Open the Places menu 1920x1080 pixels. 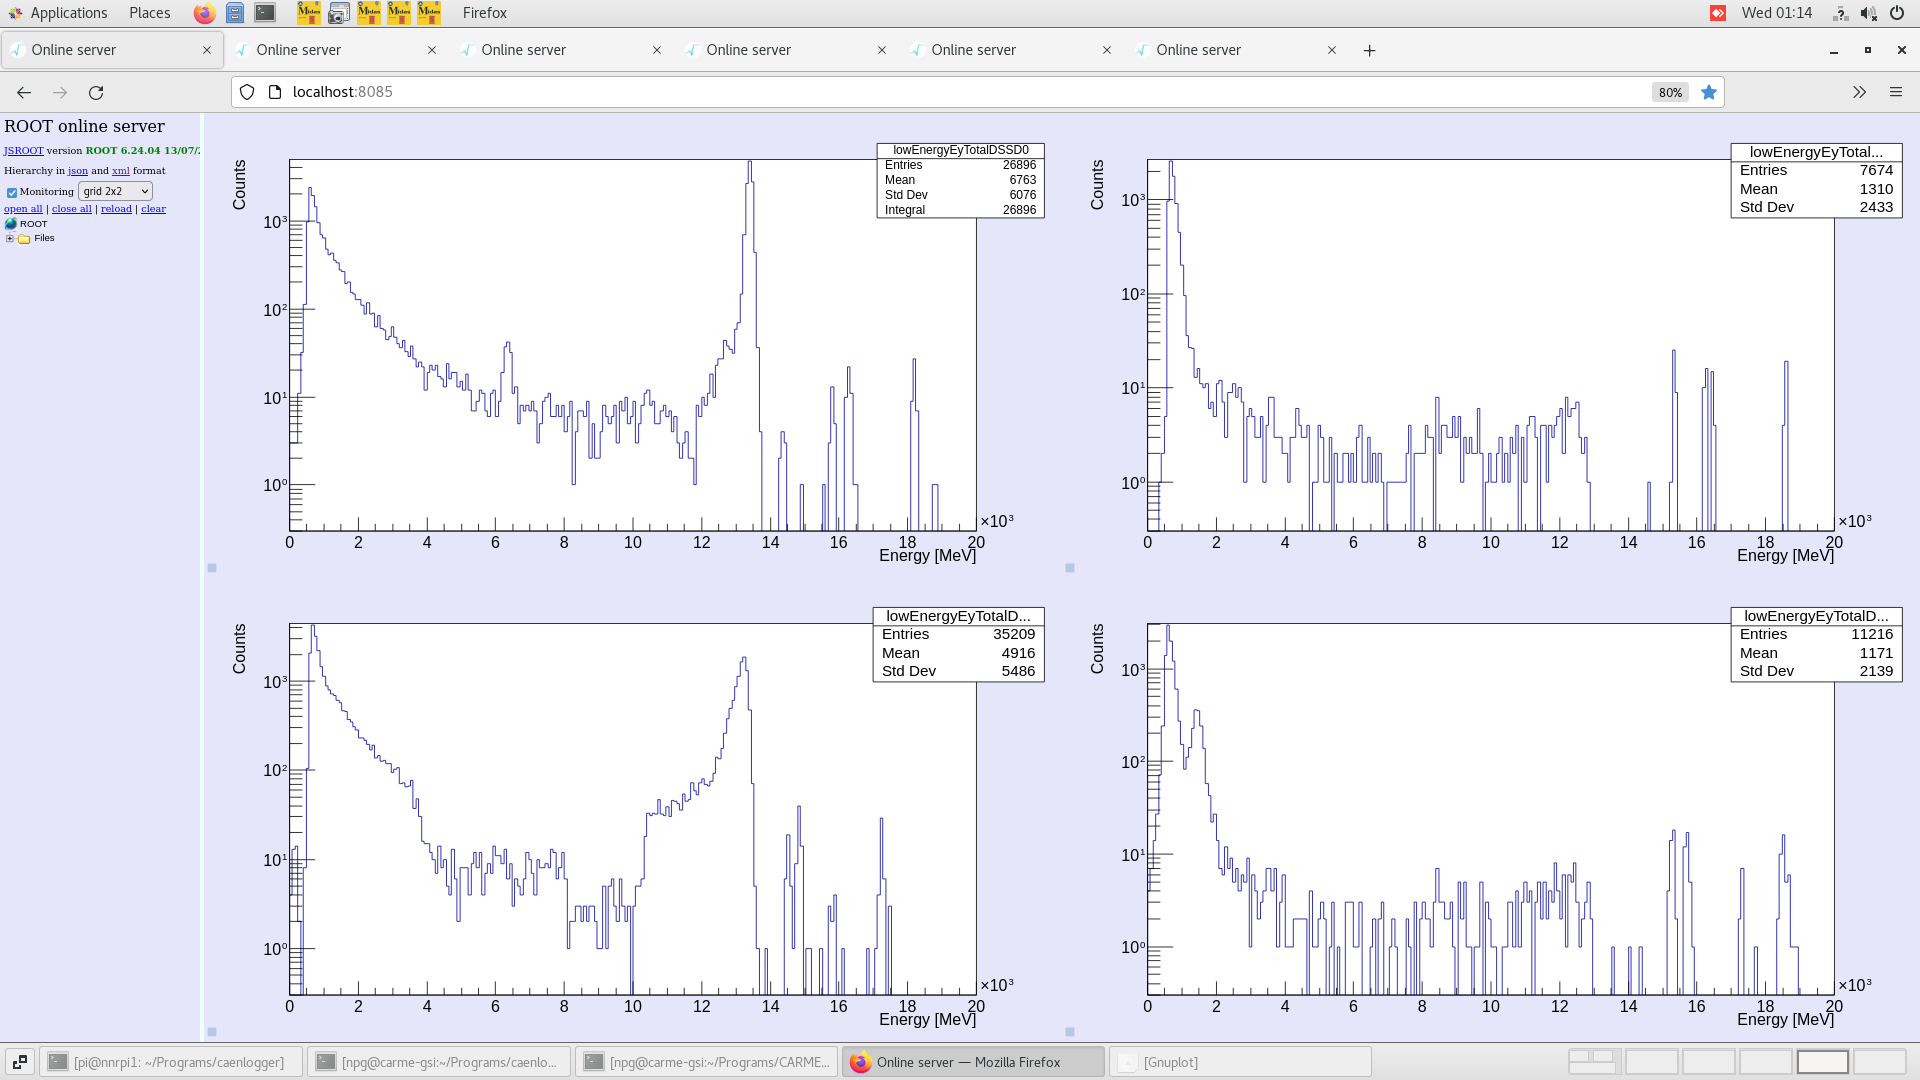pos(149,13)
